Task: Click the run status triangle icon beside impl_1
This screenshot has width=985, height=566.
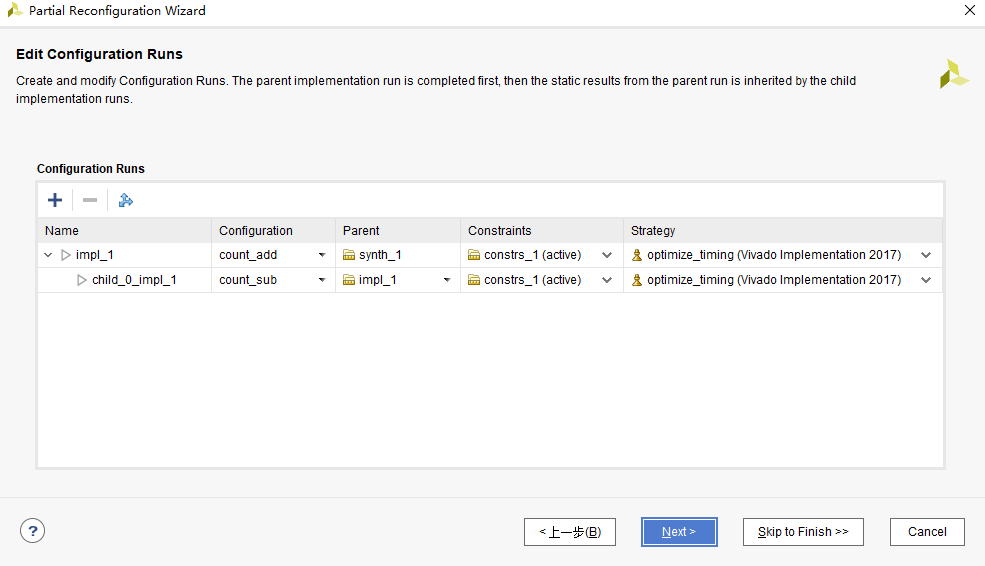Action: point(65,255)
